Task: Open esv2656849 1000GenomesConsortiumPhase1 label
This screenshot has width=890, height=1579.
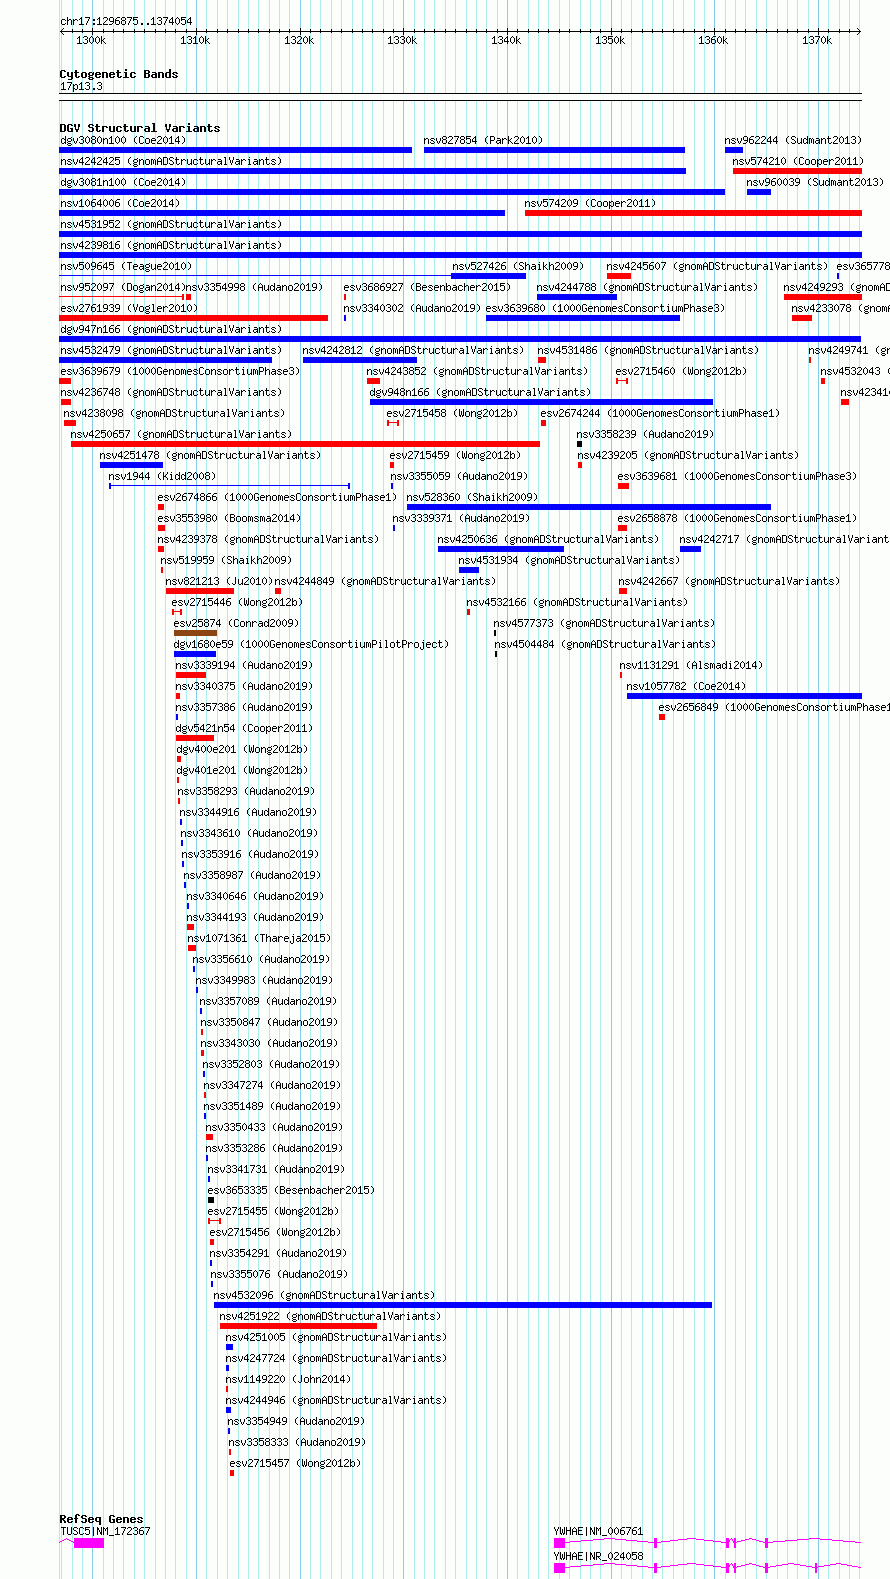Action: pyautogui.click(x=776, y=707)
